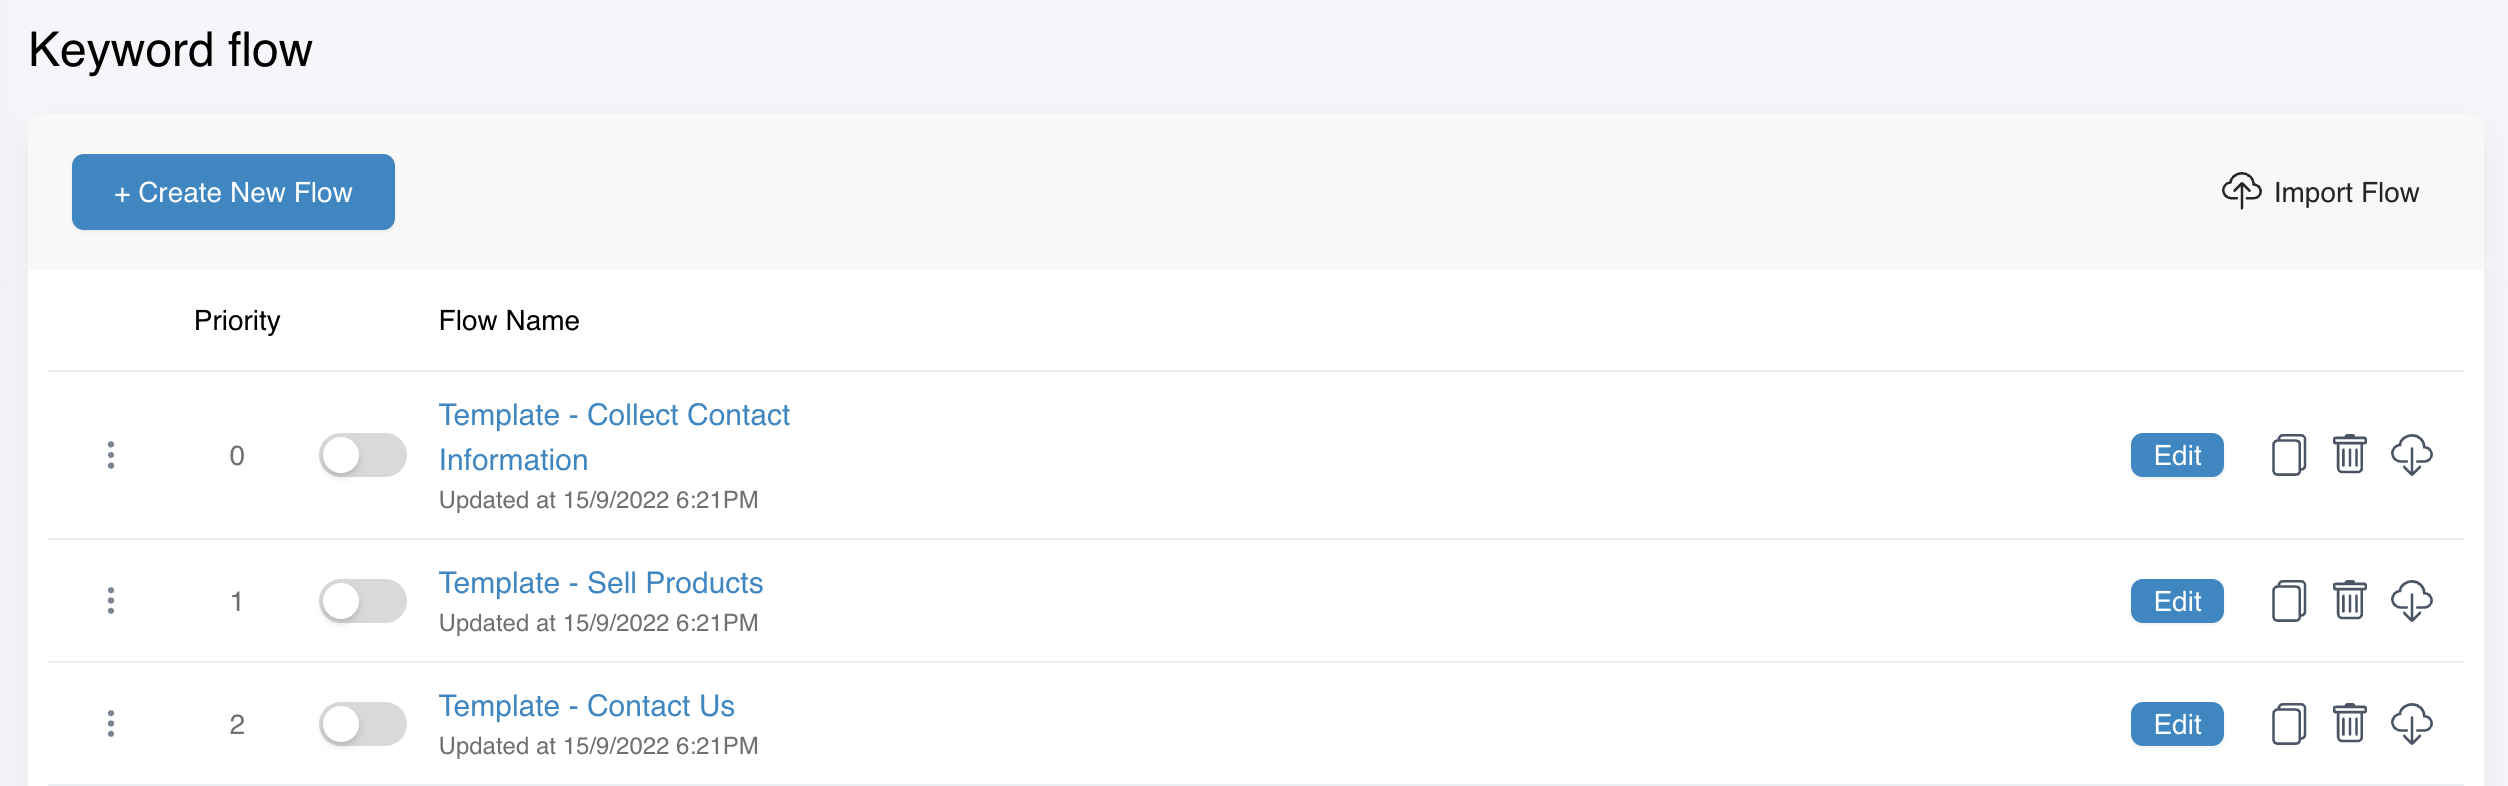Image resolution: width=2508 pixels, height=786 pixels.
Task: Click trash icon for Sell Products
Action: click(2349, 600)
